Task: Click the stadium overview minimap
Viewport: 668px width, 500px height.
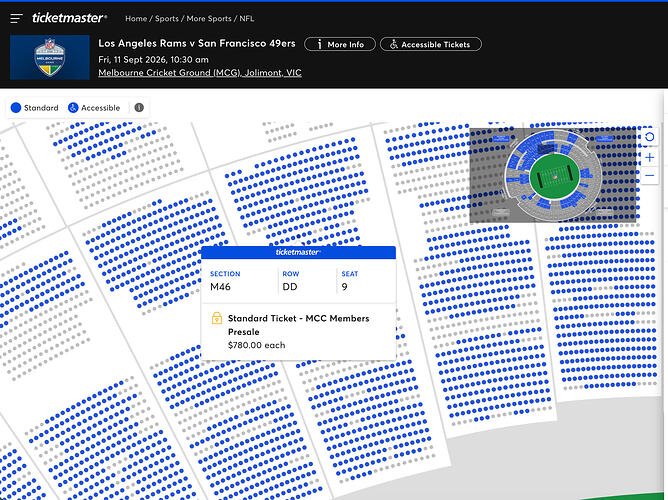Action: [x=553, y=175]
